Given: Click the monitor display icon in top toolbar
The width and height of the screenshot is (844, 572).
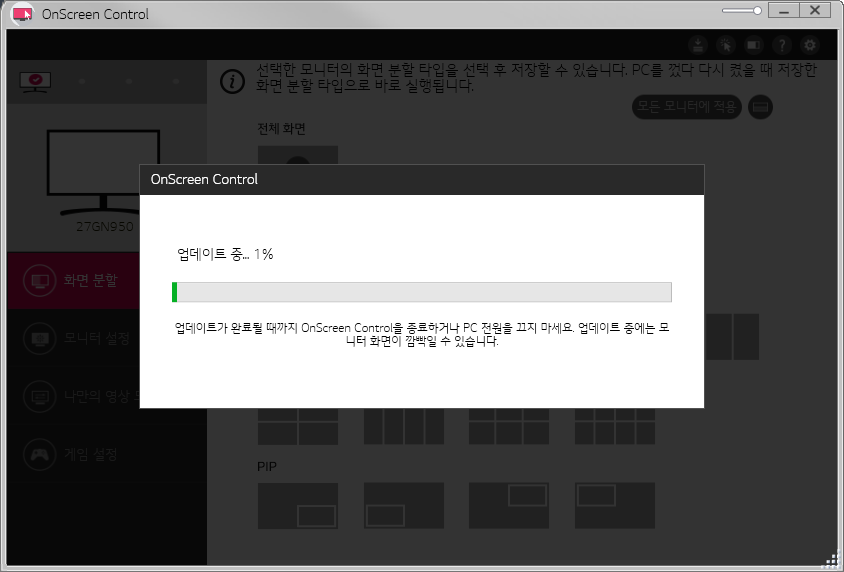Looking at the screenshot, I should point(754,45).
